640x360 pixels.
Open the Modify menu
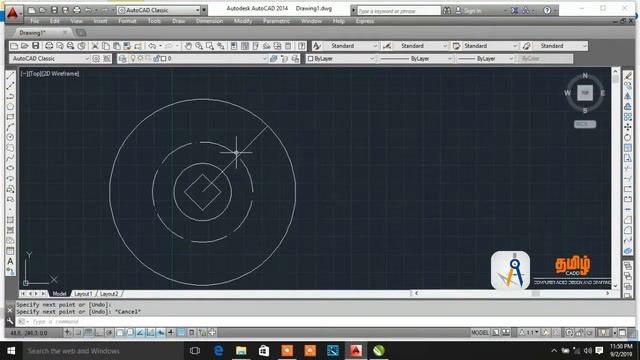tap(243, 21)
